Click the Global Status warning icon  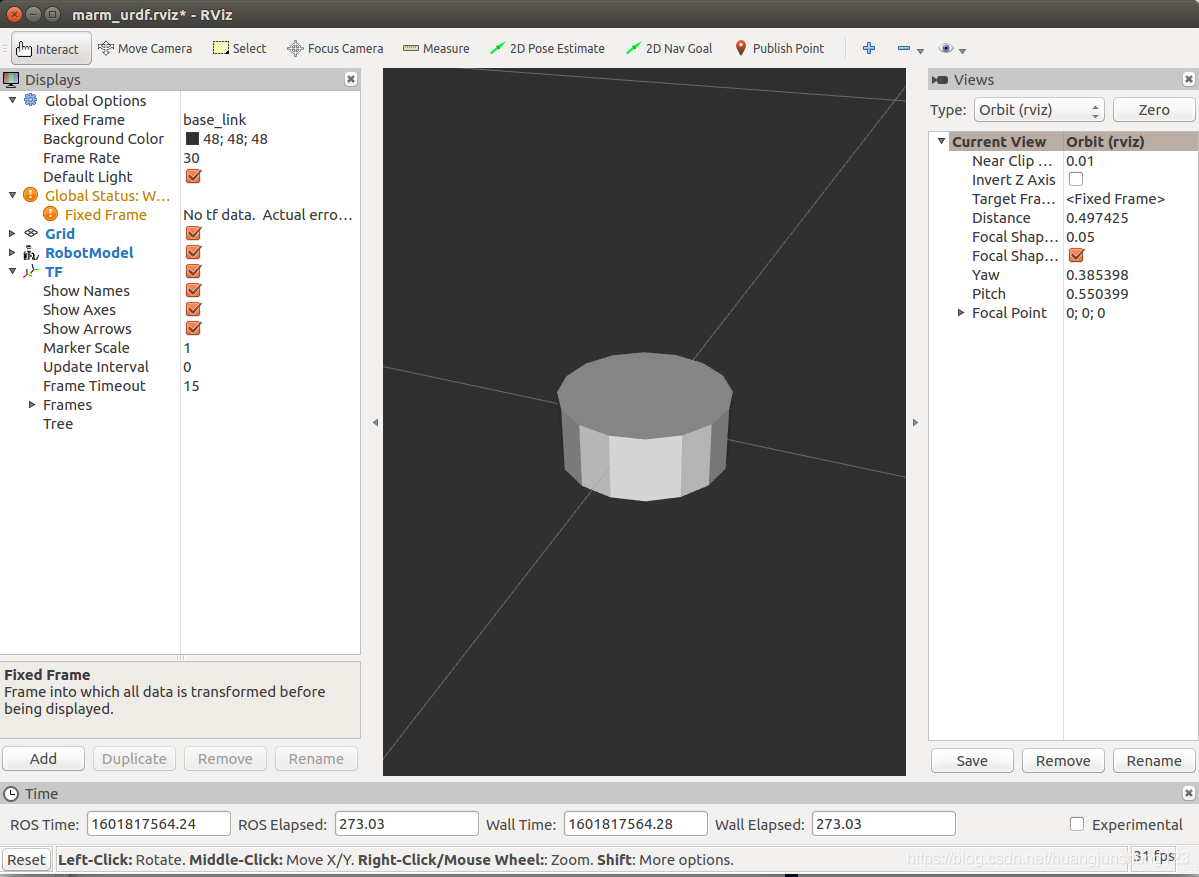(x=31, y=195)
